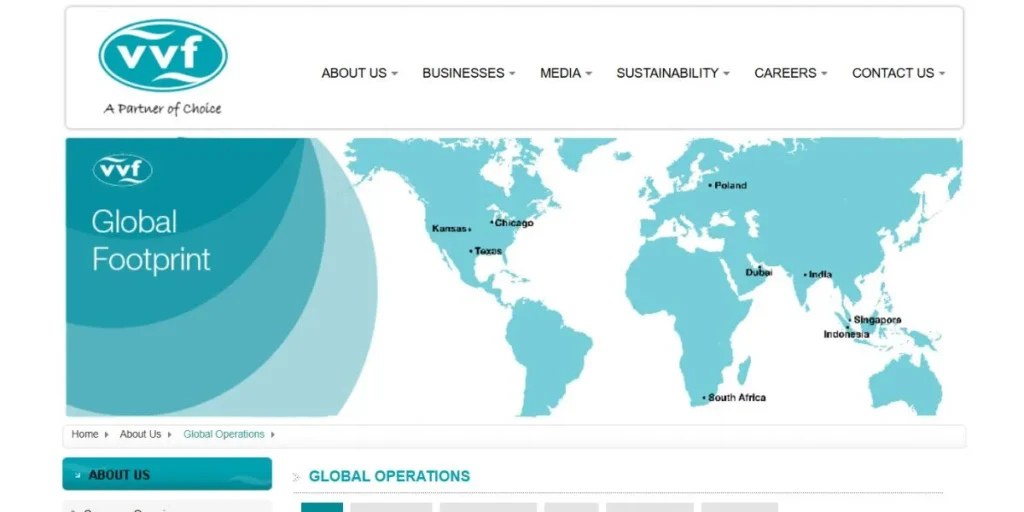1024x512 pixels.
Task: Click the Kansas label on the map
Action: click(449, 229)
